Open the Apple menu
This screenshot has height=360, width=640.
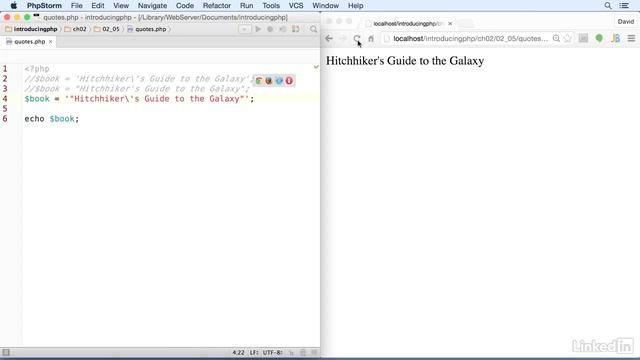click(x=13, y=6)
